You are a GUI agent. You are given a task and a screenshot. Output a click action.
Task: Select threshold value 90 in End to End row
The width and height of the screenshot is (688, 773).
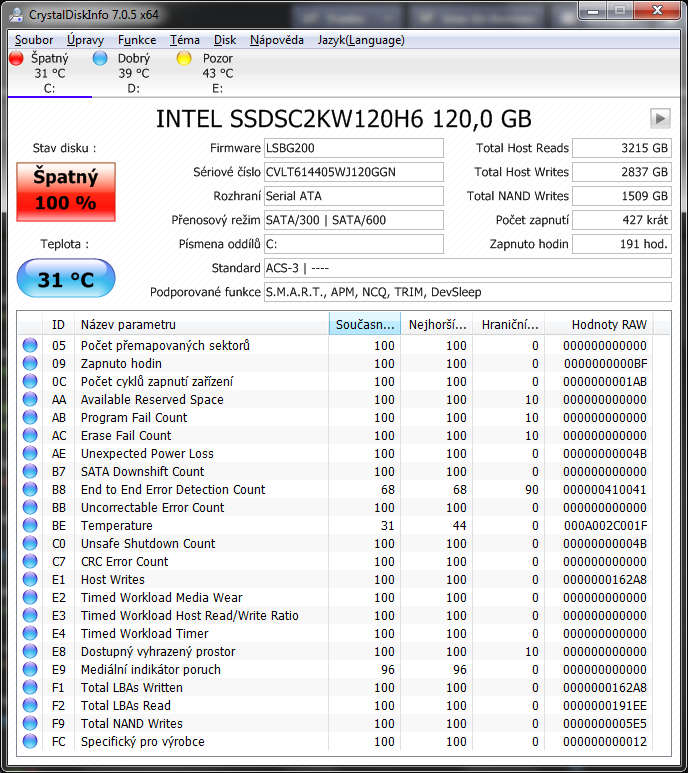[531, 490]
